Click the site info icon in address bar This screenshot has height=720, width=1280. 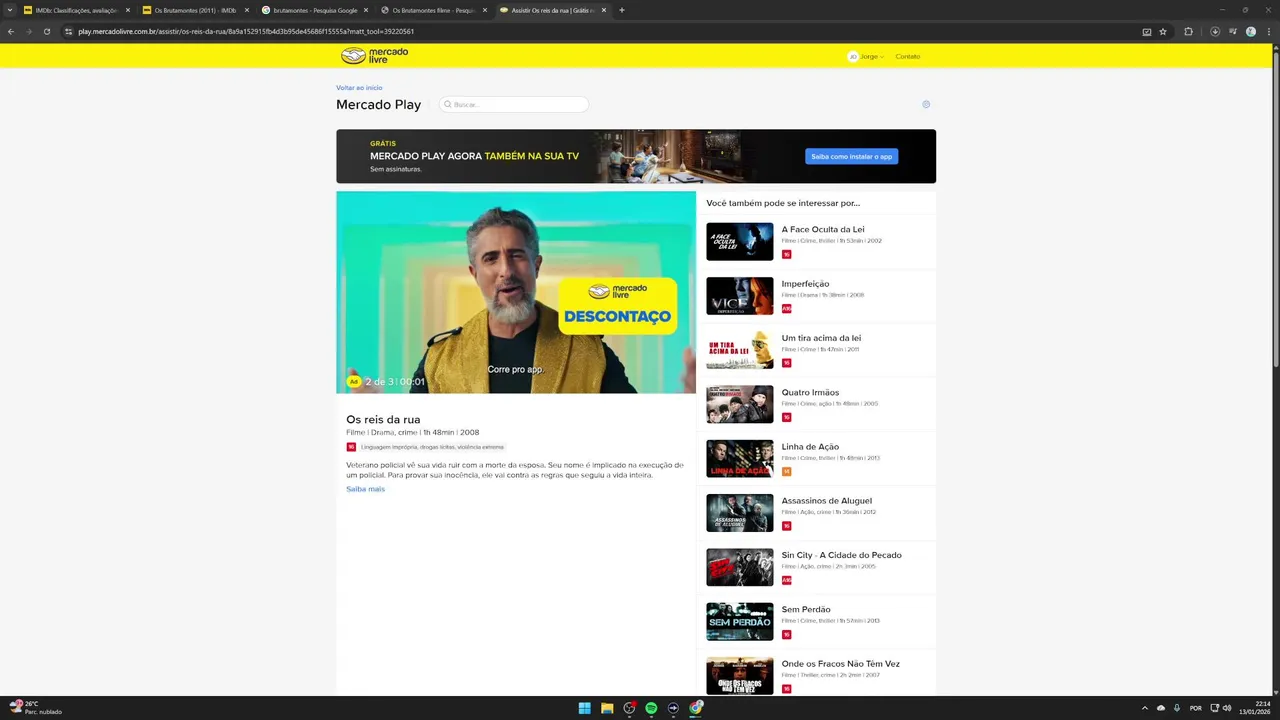(x=68, y=31)
